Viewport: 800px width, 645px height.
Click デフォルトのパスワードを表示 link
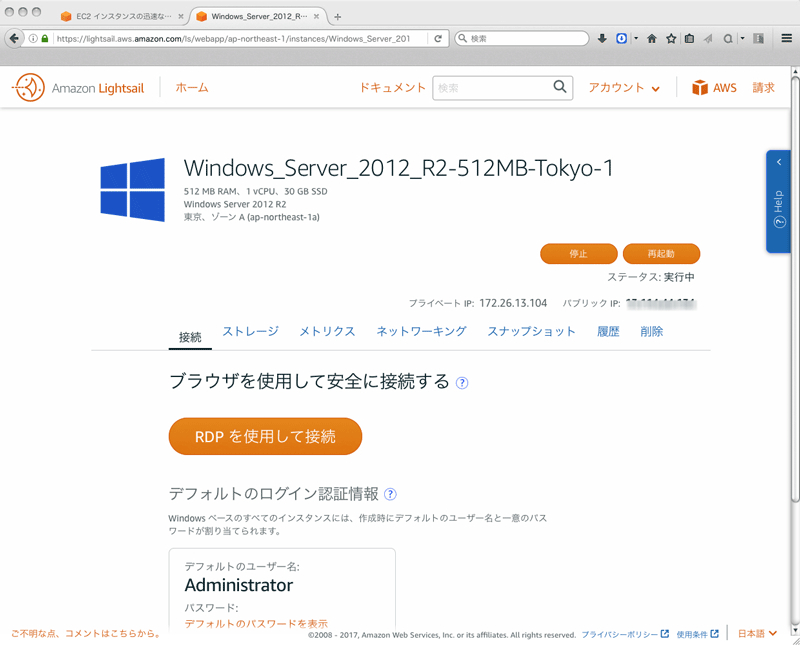tap(256, 624)
